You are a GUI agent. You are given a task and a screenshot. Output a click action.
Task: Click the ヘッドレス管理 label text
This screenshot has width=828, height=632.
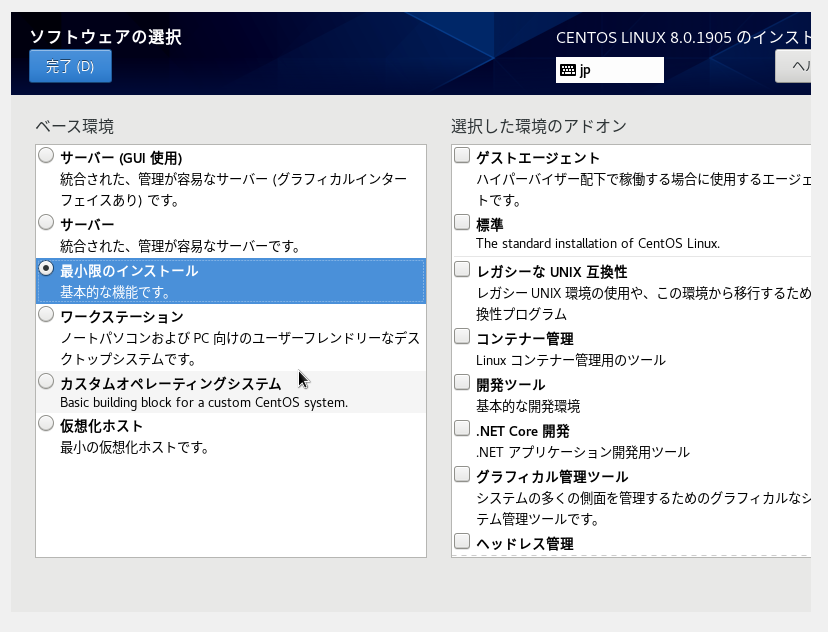click(x=525, y=544)
